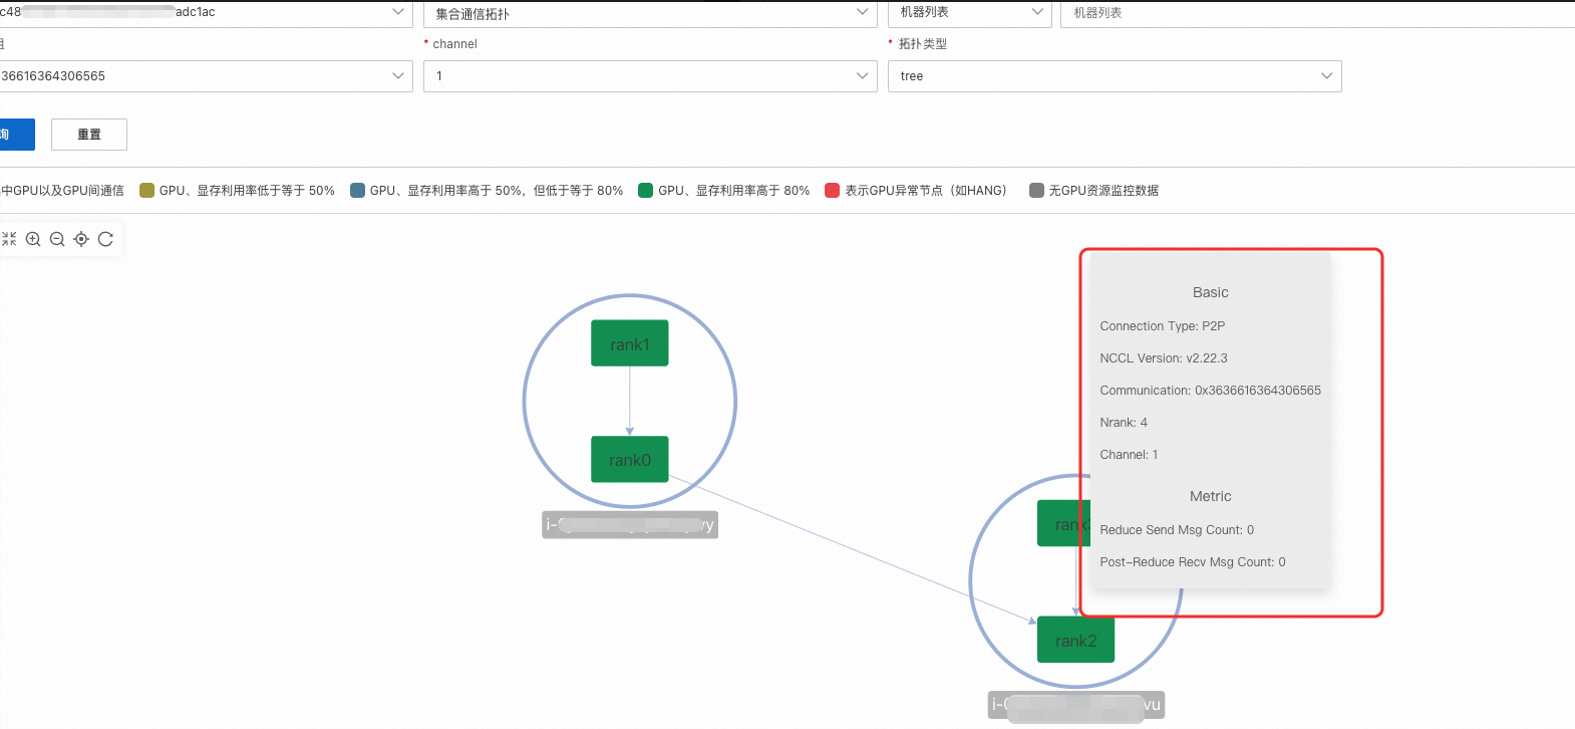This screenshot has width=1575, height=729.
Task: Open the 拓扑类型 dropdown showing tree
Action: point(1115,76)
